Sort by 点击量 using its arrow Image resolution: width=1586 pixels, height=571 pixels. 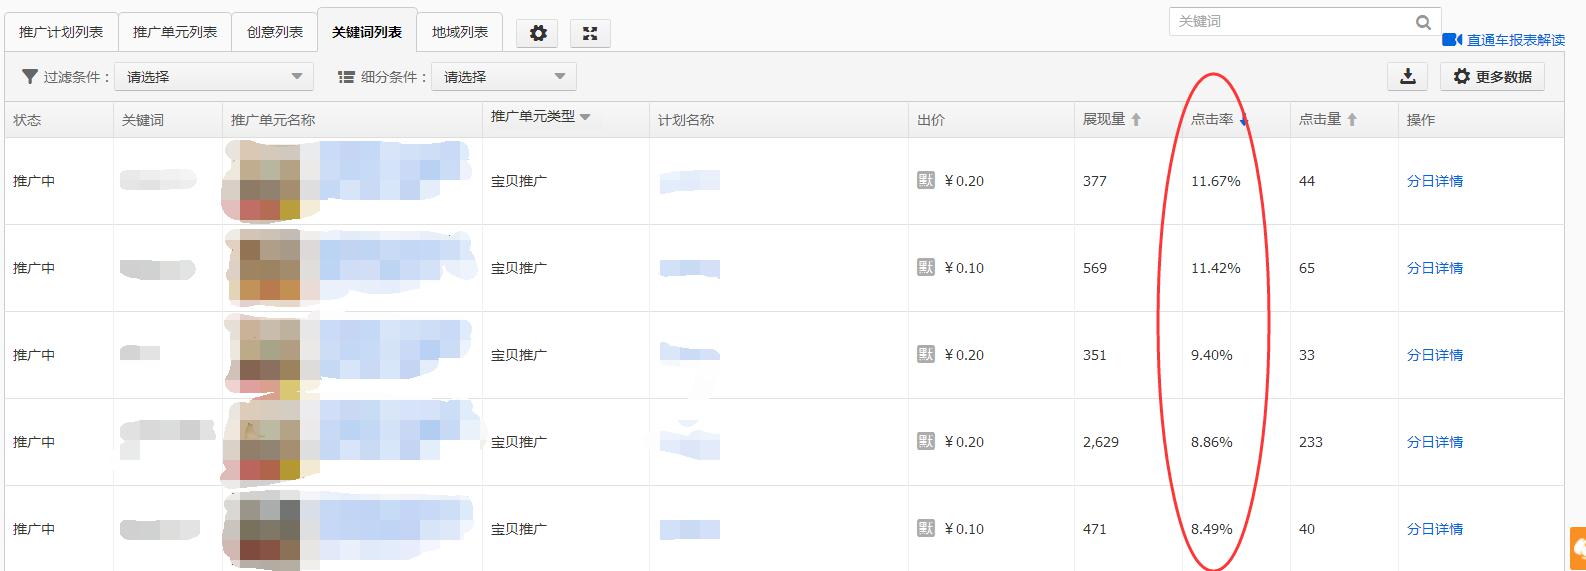point(1352,120)
